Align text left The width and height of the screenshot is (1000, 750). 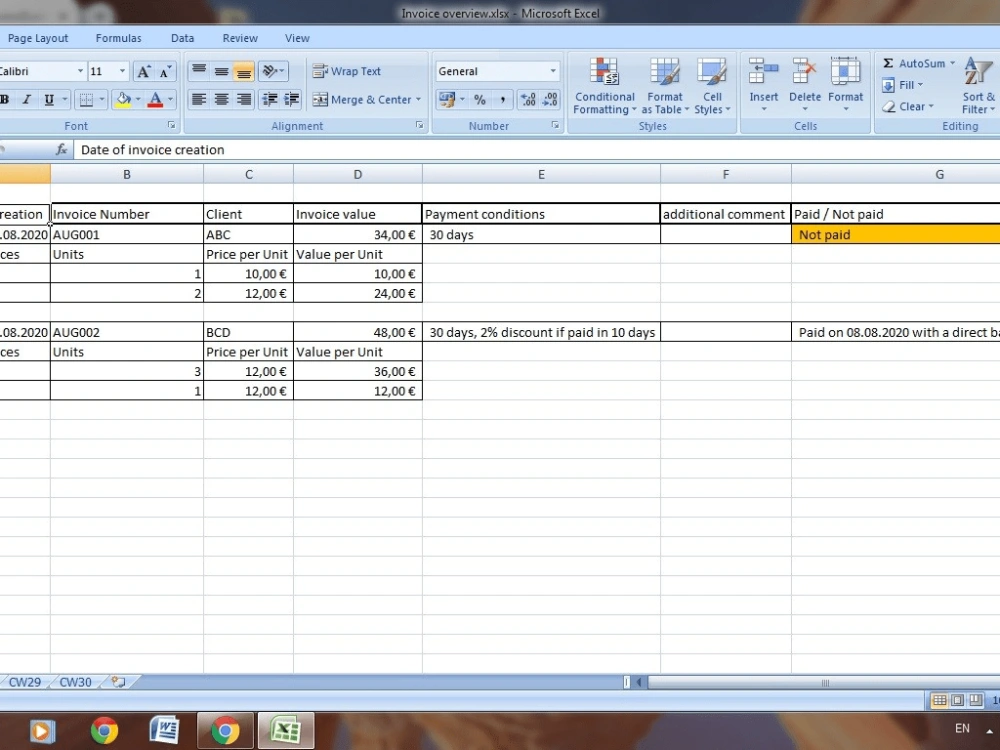pyautogui.click(x=199, y=99)
